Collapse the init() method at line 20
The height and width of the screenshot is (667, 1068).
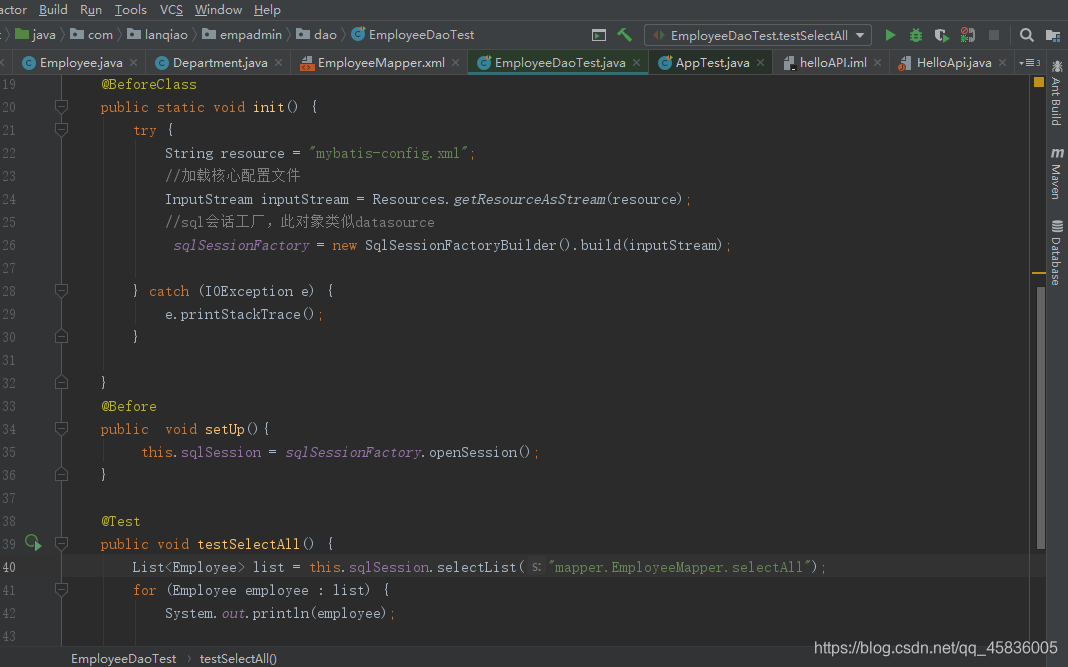point(61,106)
